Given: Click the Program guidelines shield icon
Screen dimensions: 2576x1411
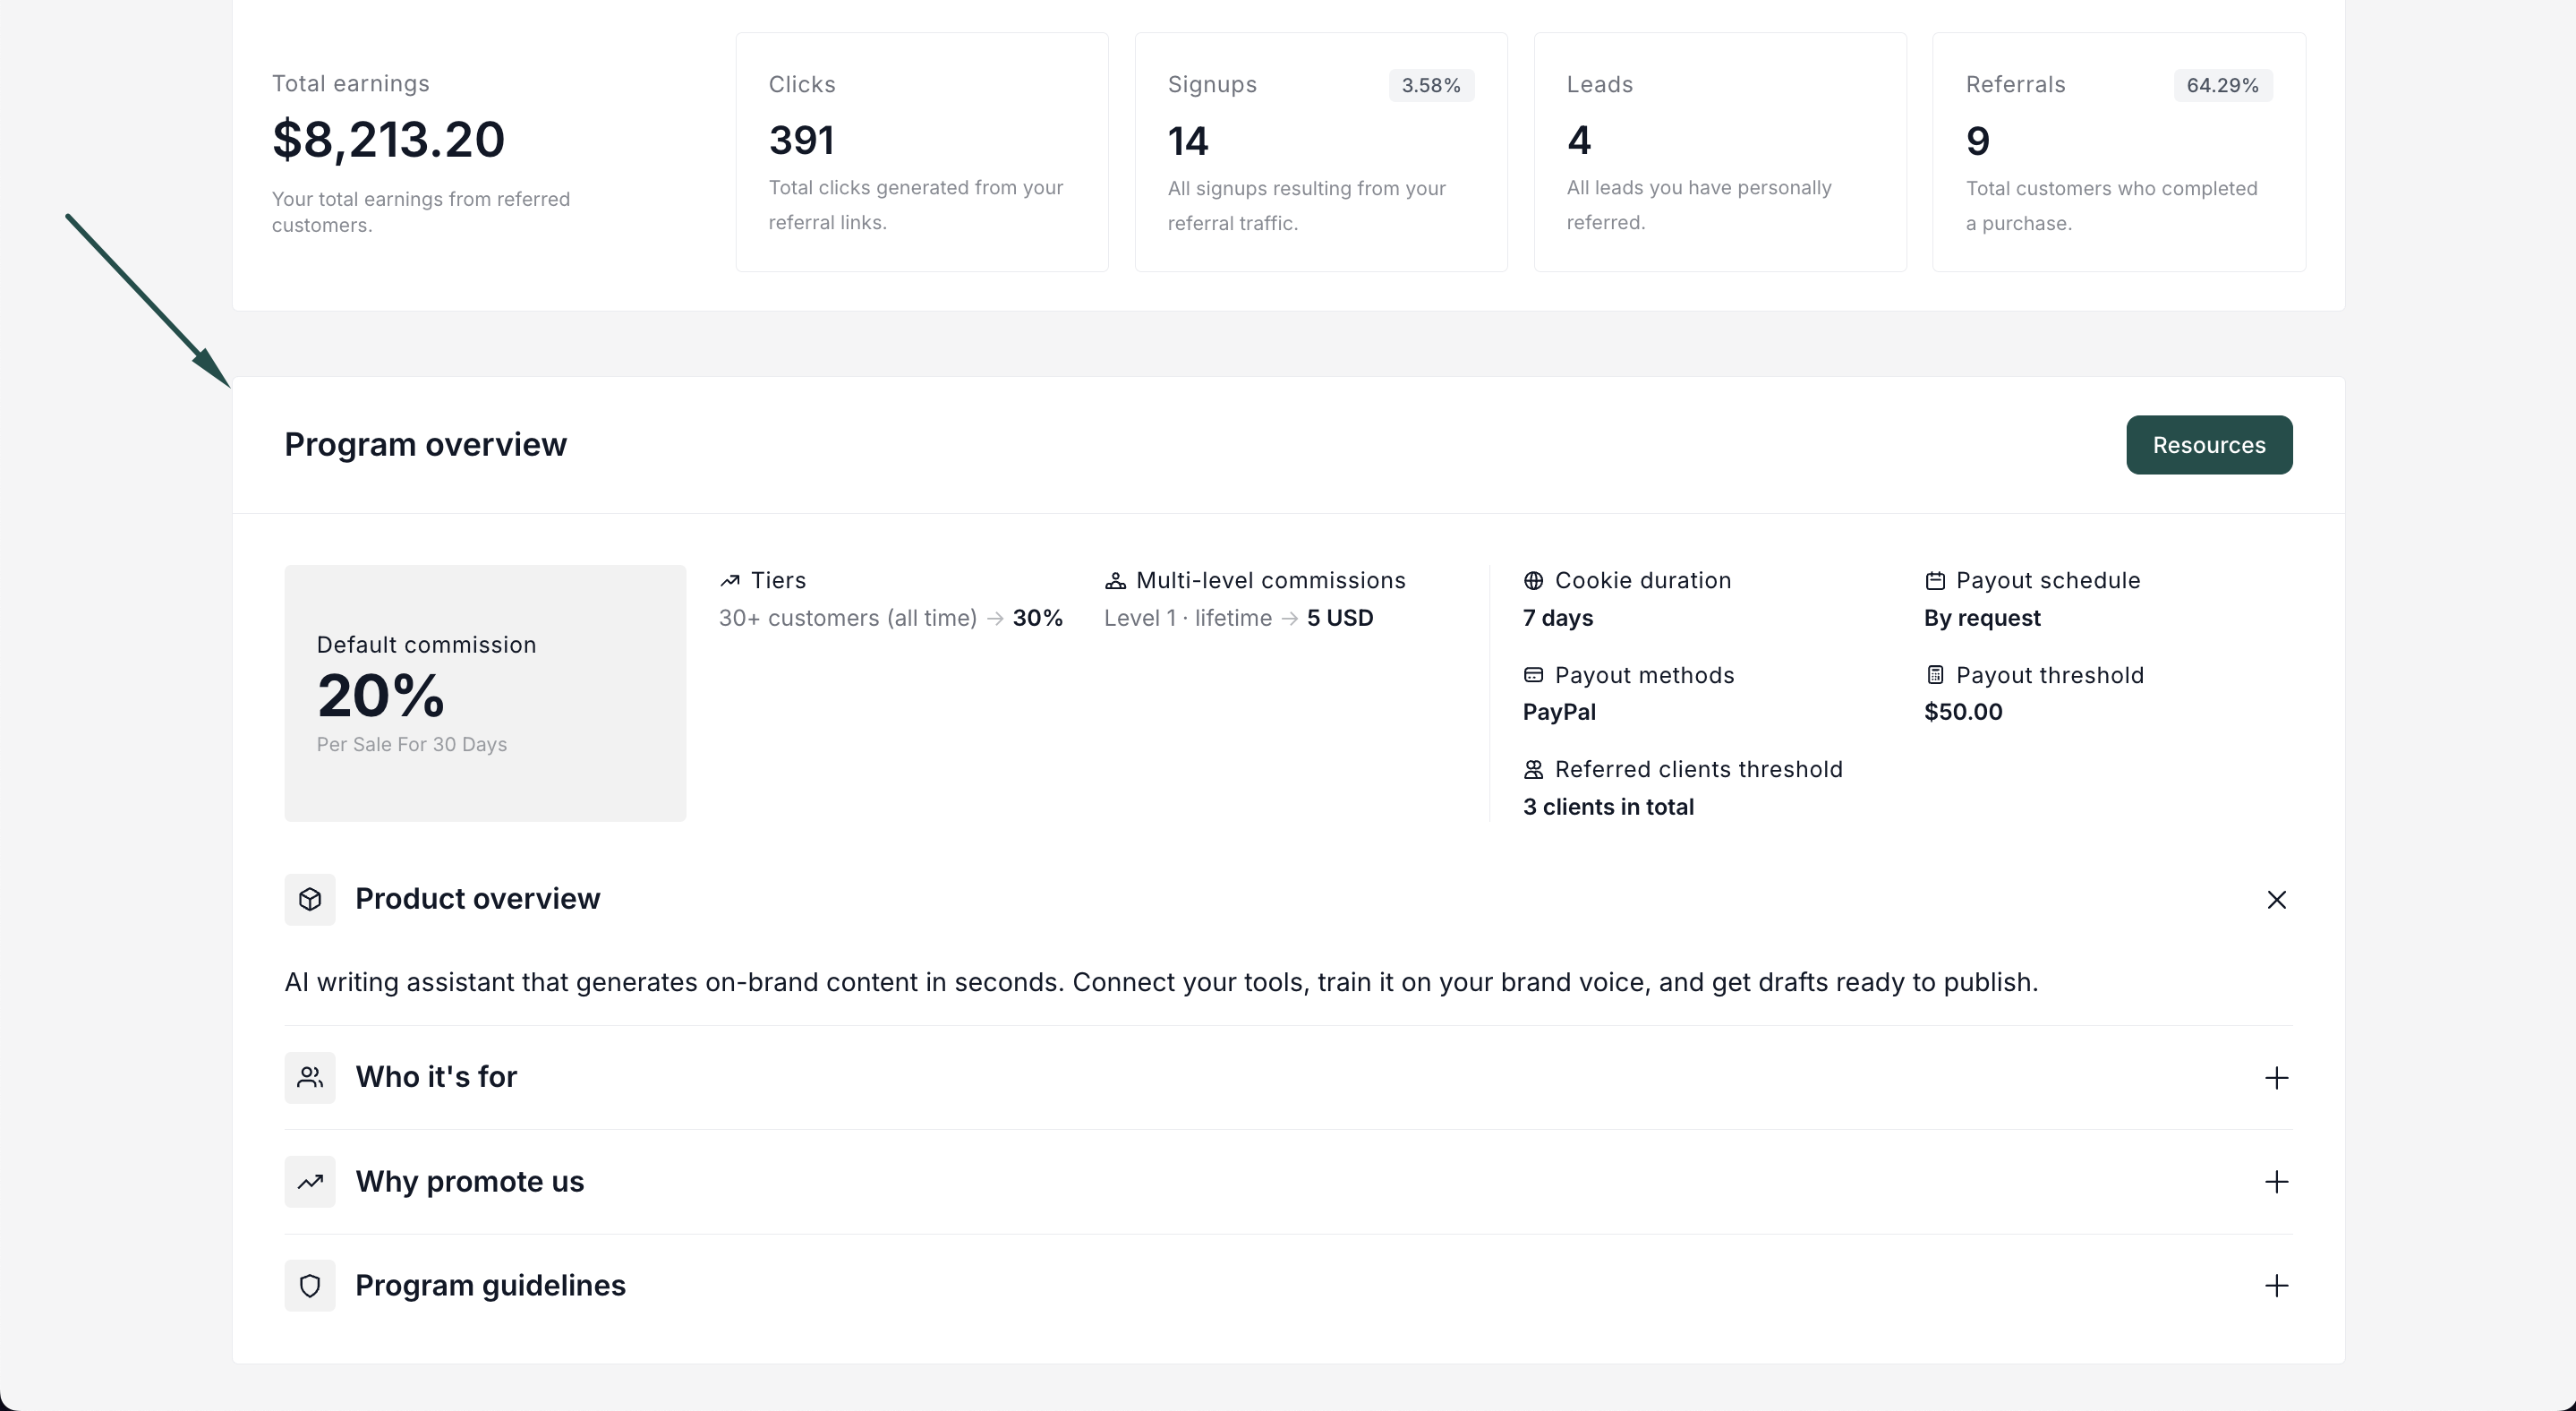Looking at the screenshot, I should (x=310, y=1285).
